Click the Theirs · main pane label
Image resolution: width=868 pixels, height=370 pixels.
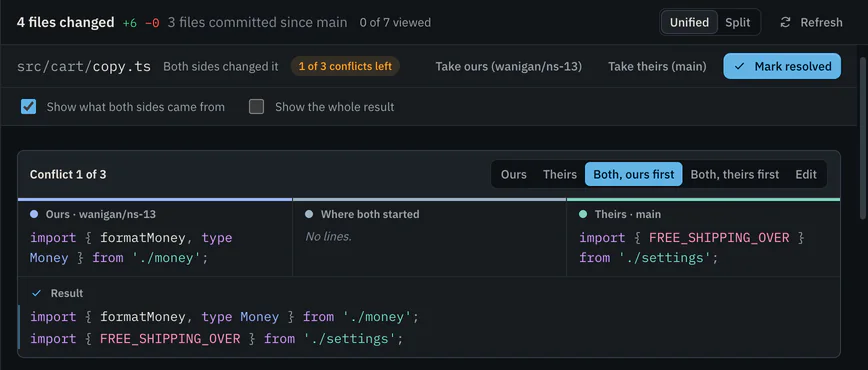(x=628, y=214)
